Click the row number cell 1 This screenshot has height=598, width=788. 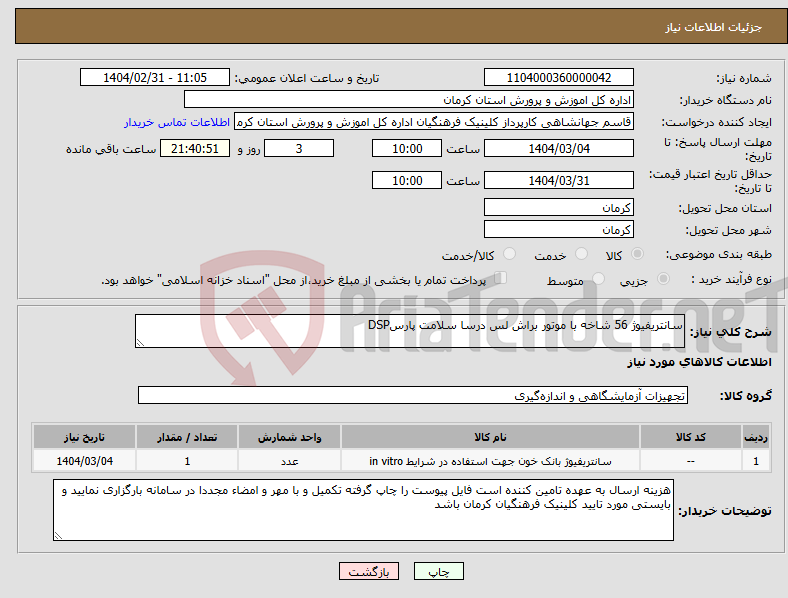[x=756, y=461]
